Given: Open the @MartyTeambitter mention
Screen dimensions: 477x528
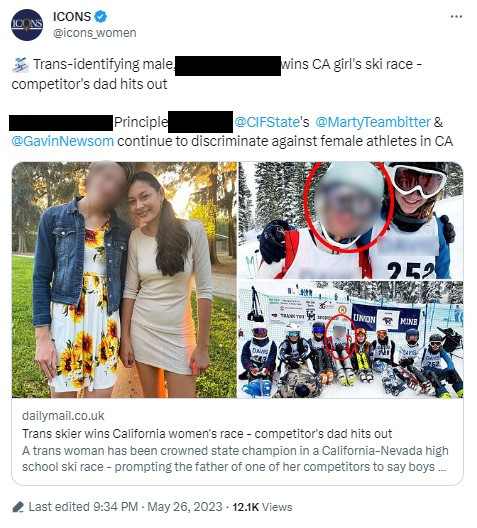Looking at the screenshot, I should click(x=373, y=122).
